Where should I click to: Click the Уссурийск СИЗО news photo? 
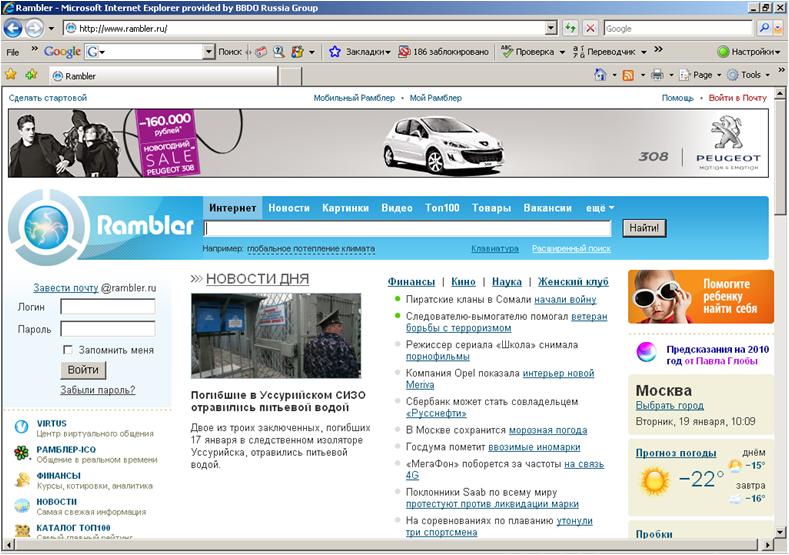click(x=276, y=335)
